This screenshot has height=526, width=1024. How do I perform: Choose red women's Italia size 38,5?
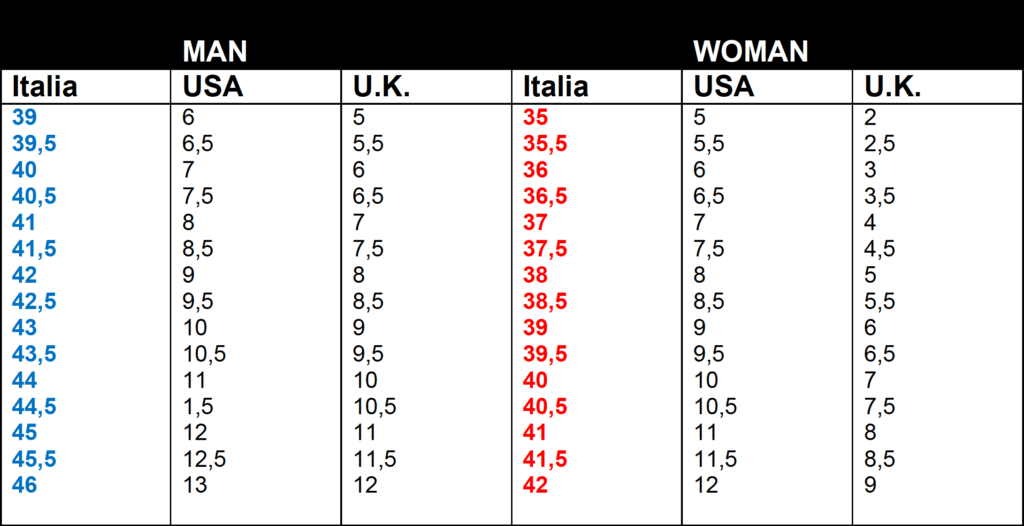pyautogui.click(x=545, y=301)
